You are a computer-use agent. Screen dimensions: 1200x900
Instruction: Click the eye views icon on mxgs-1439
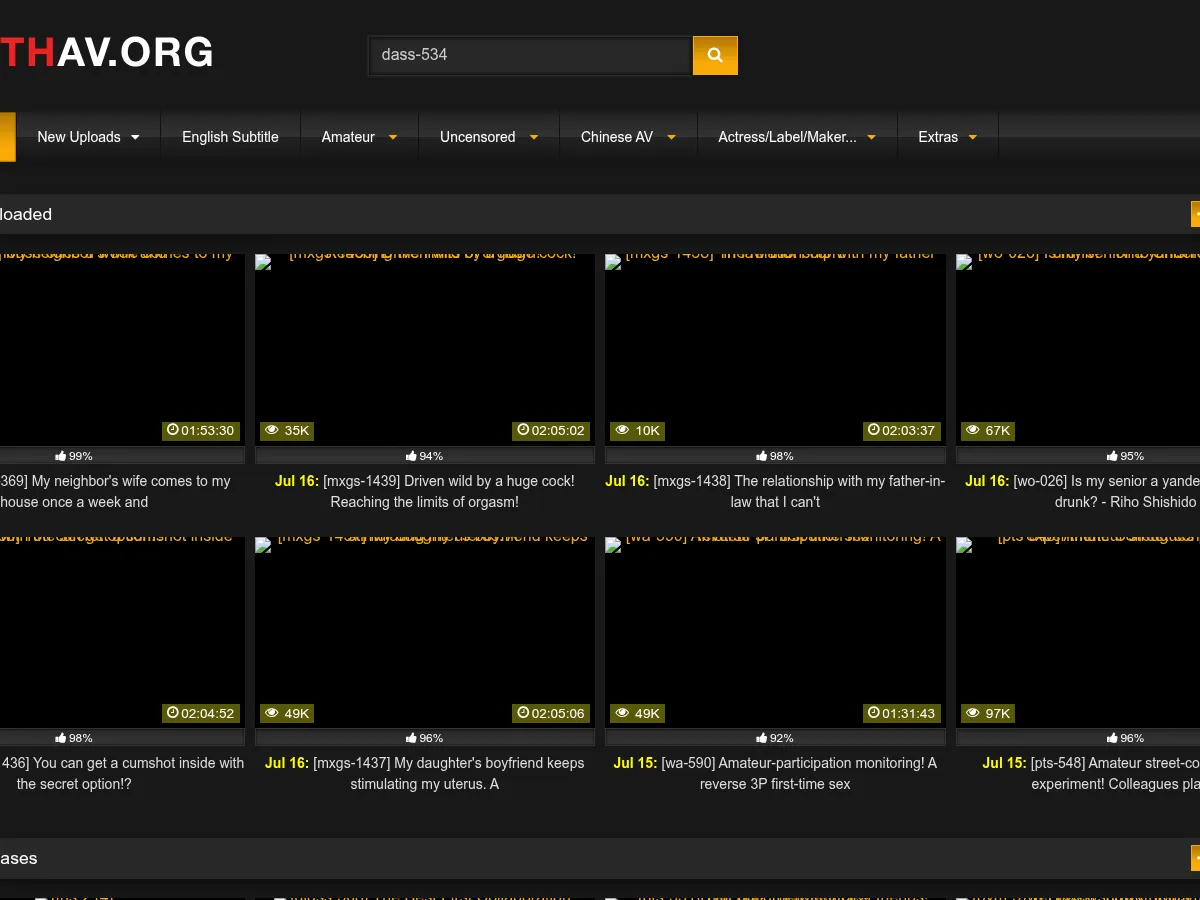[x=272, y=430]
